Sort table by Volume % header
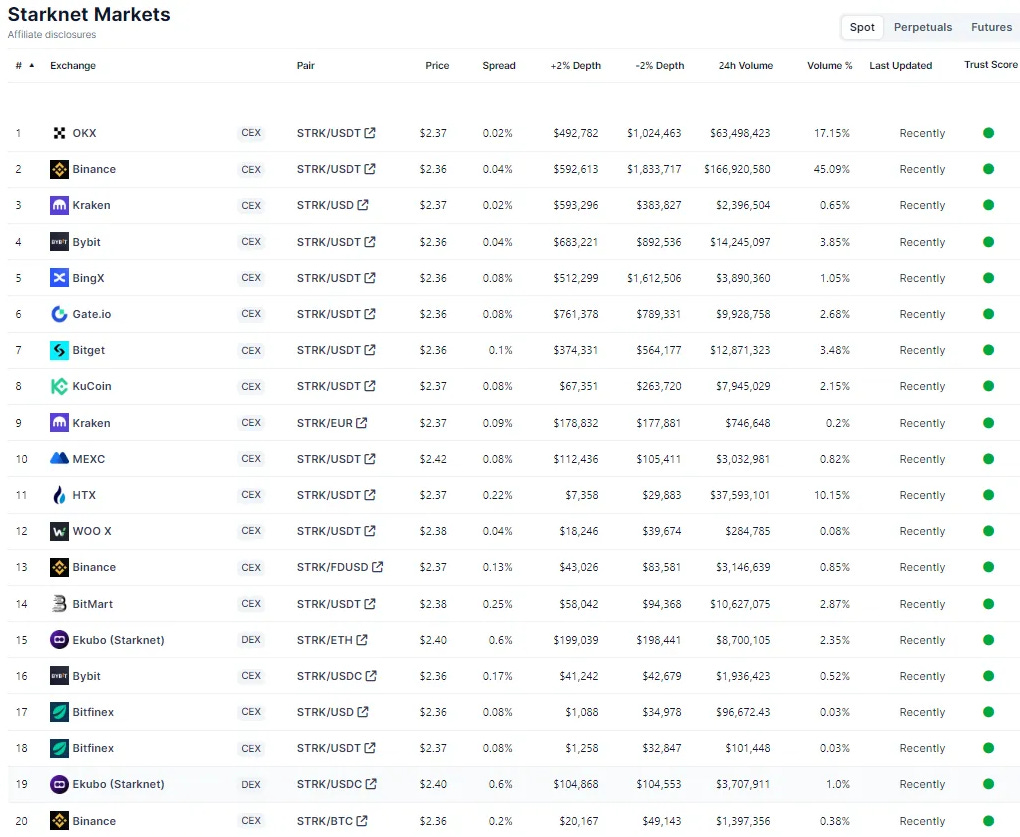 click(x=829, y=66)
